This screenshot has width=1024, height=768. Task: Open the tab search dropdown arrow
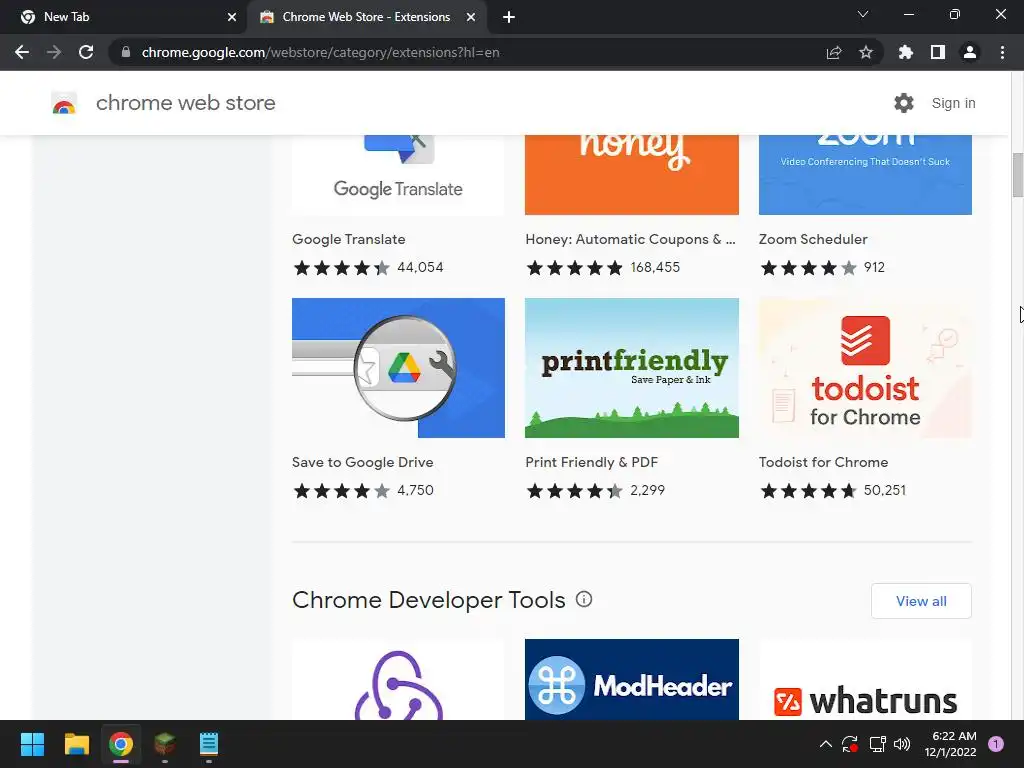[x=863, y=14]
